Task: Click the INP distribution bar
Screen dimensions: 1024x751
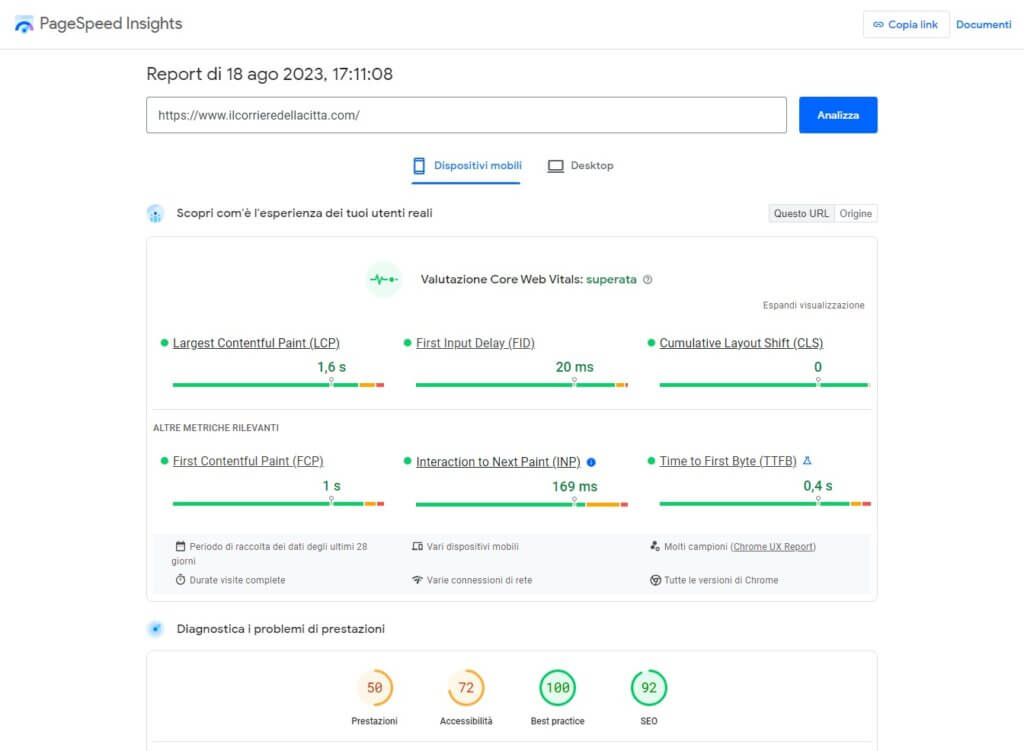Action: pyautogui.click(x=522, y=504)
